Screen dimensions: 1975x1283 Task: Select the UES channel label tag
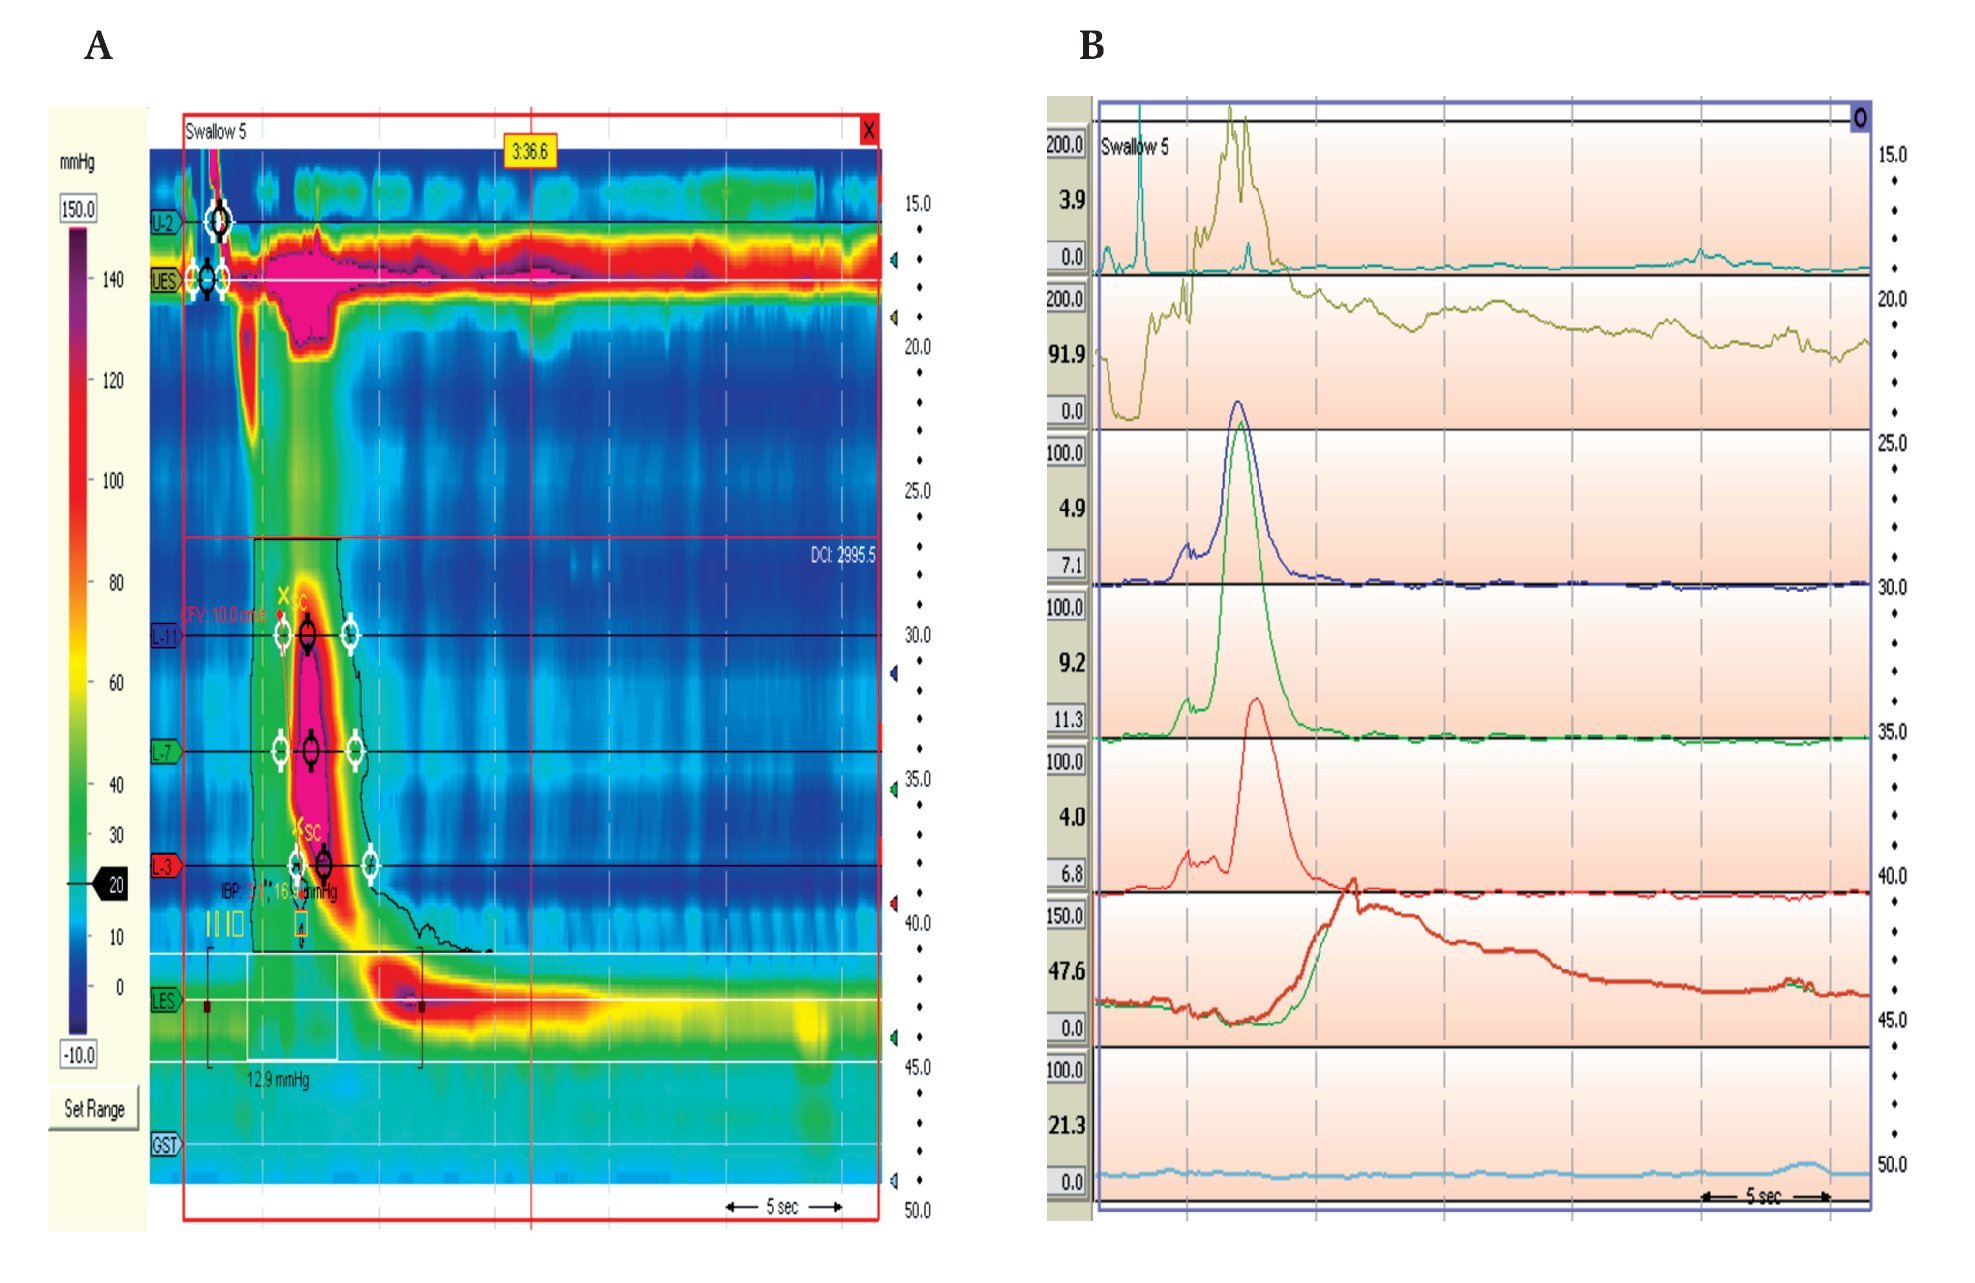[165, 281]
